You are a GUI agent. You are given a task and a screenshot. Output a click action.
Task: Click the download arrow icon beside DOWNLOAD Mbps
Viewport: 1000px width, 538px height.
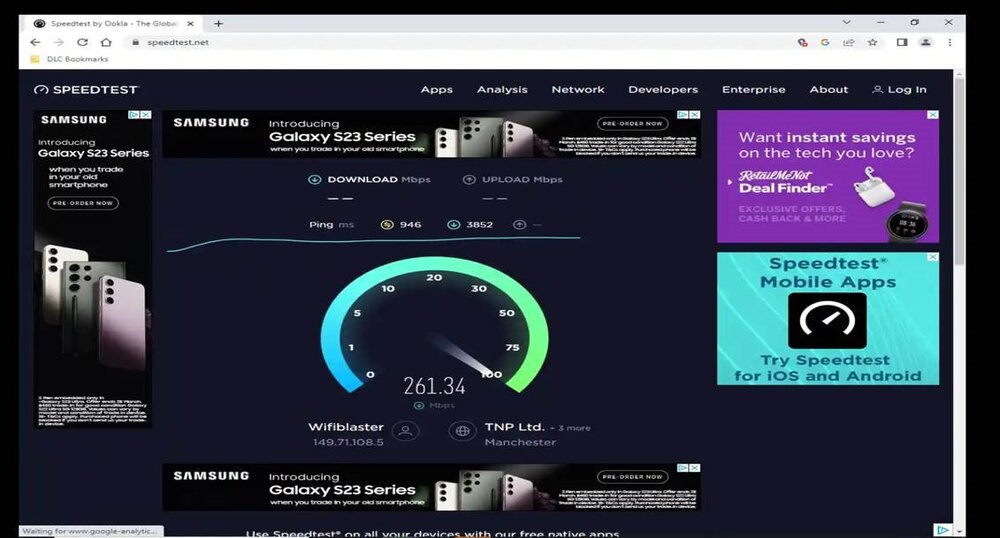tap(314, 180)
